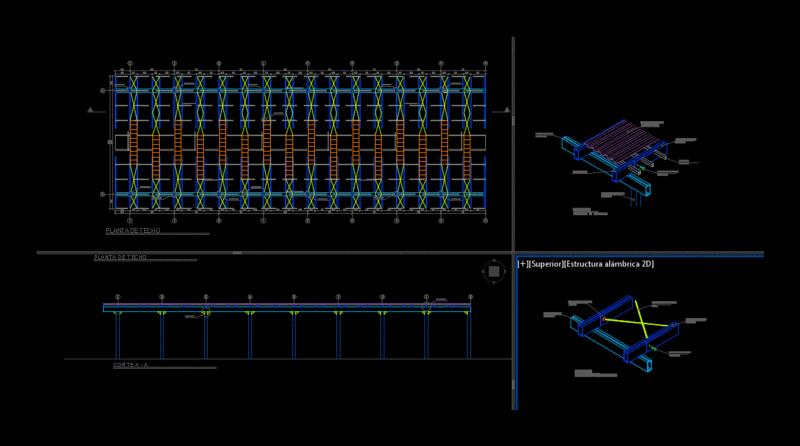Select the PLANTA DE TECHO title under roof plan
Viewport: 800px width, 446px height.
pos(133,231)
